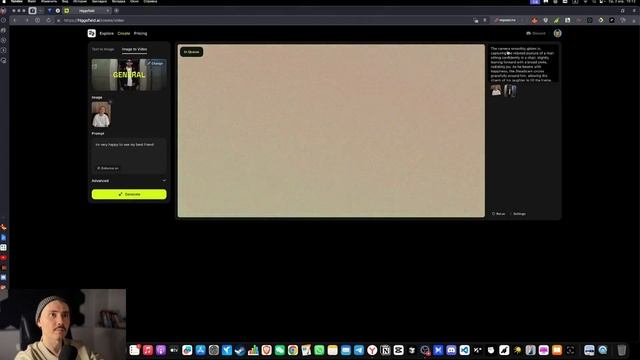Select the Image to Video tab

[134, 49]
